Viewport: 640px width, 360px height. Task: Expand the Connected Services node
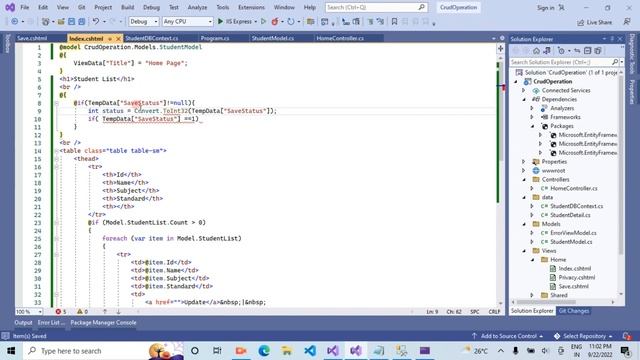tap(524, 90)
